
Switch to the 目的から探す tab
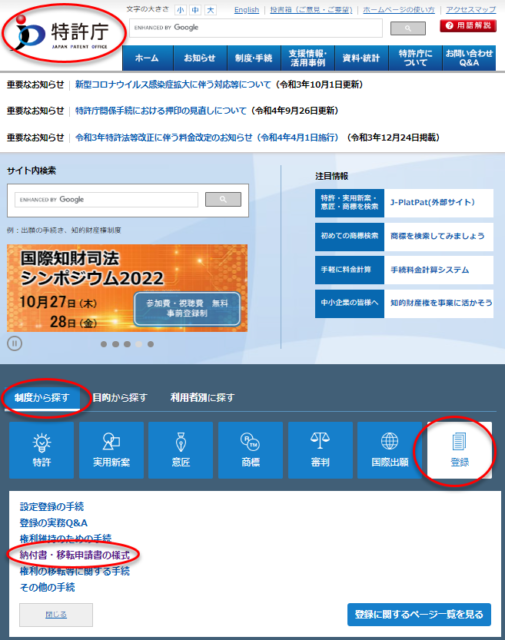point(120,398)
